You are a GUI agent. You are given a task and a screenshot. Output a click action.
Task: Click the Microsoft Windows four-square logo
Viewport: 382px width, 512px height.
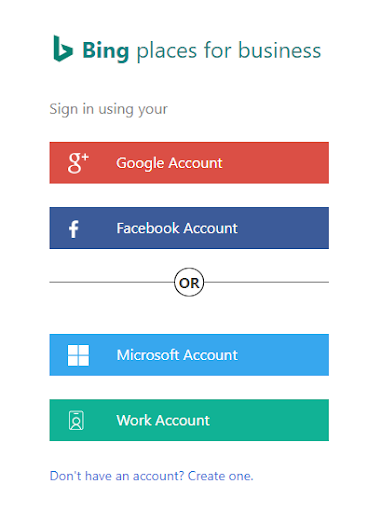click(78, 355)
